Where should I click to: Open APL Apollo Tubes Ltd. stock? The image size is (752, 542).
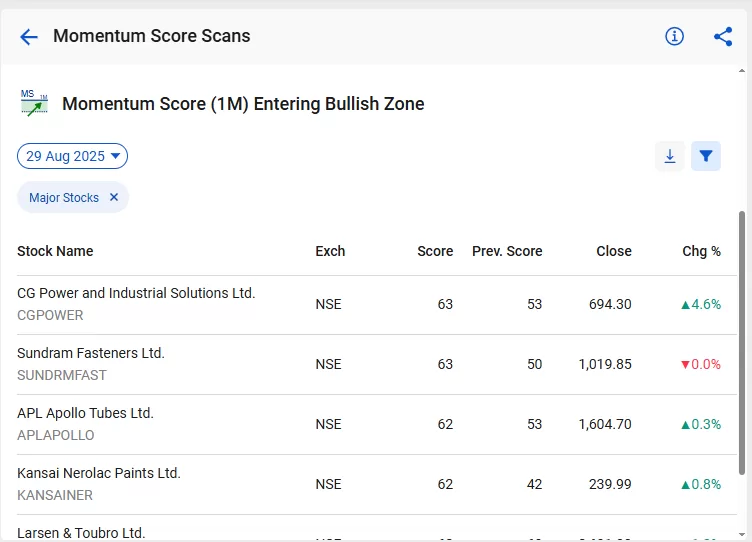[x=85, y=413]
